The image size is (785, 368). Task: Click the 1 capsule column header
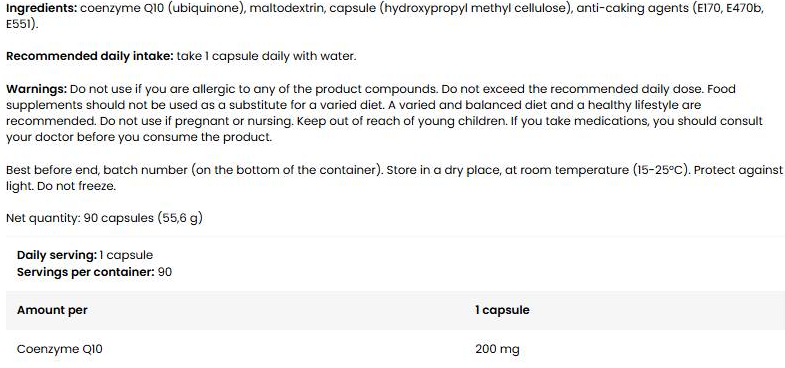click(502, 310)
